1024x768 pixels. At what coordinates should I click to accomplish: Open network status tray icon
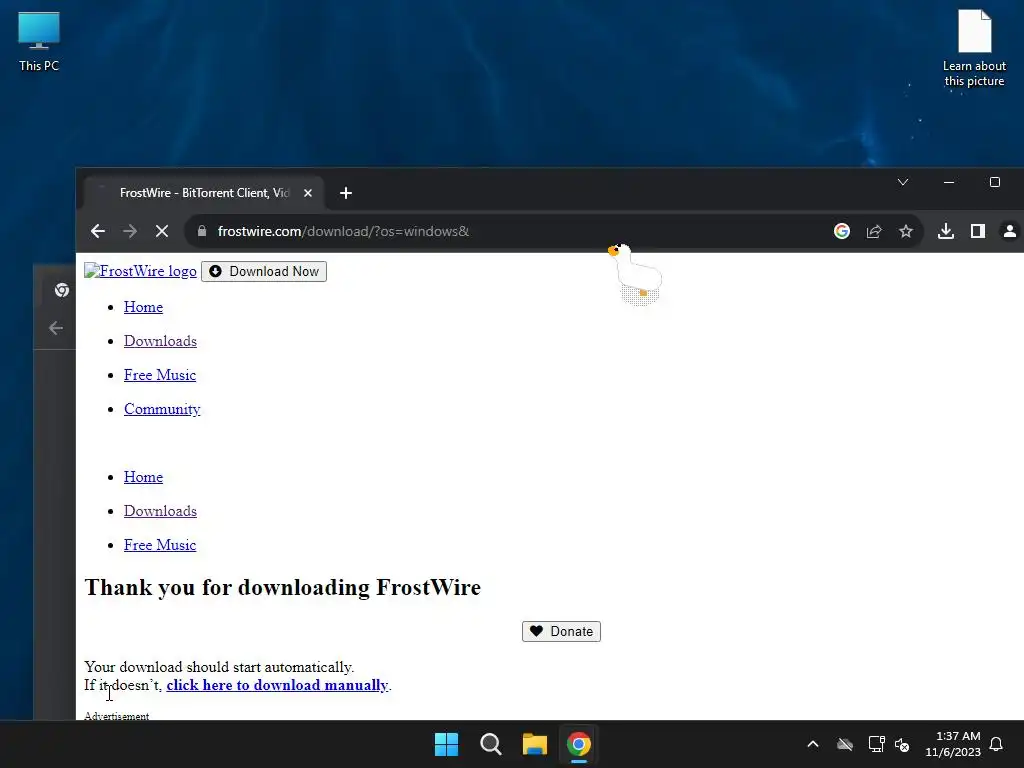point(876,744)
